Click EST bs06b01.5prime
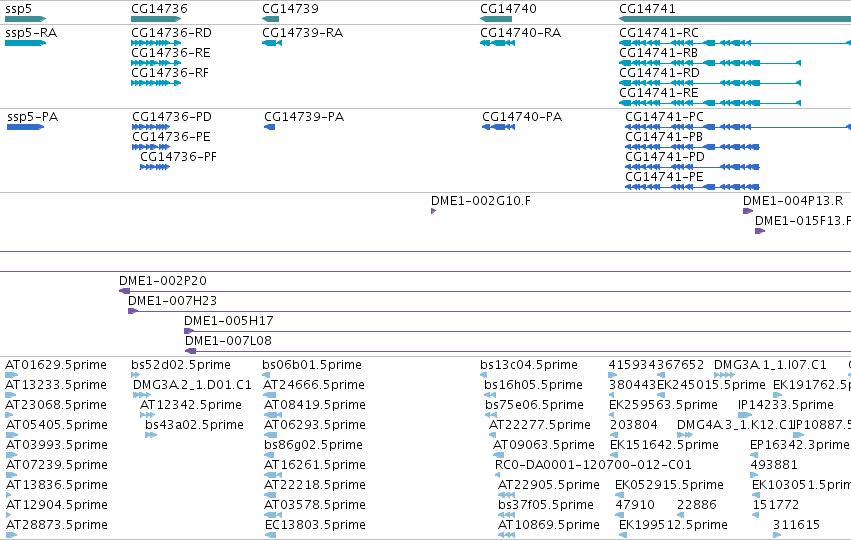The width and height of the screenshot is (851, 540). 312,365
